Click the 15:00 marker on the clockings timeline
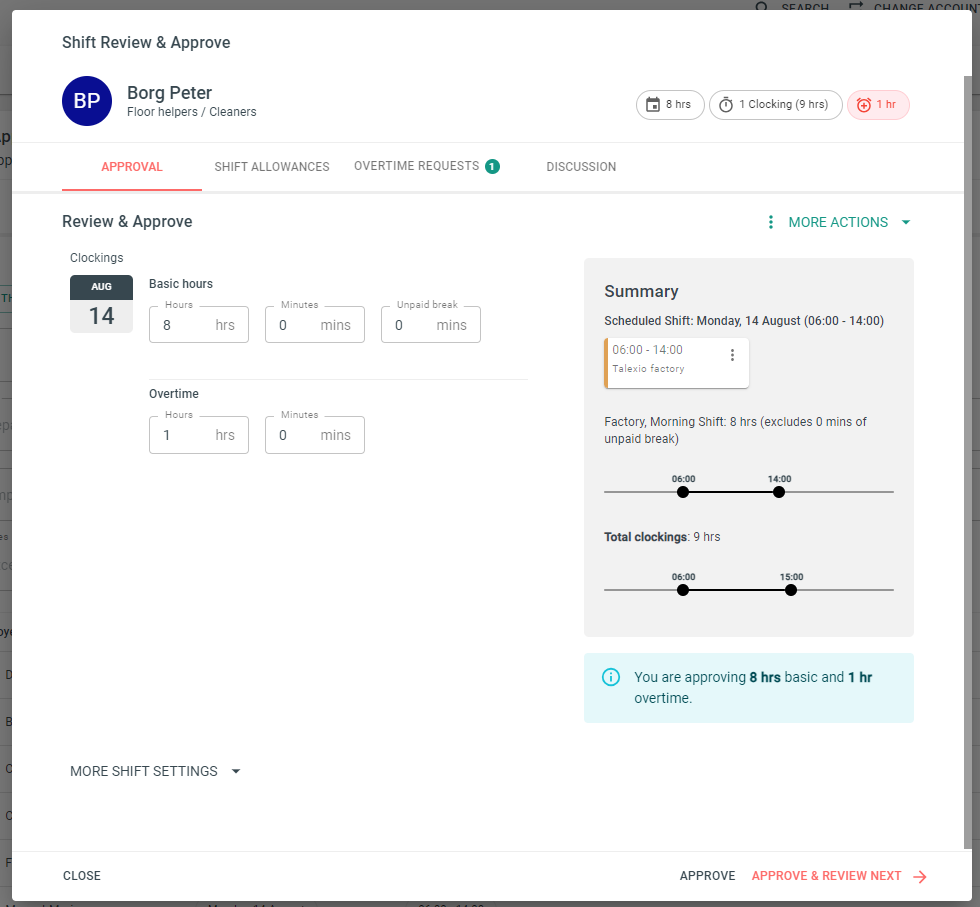 (x=791, y=590)
